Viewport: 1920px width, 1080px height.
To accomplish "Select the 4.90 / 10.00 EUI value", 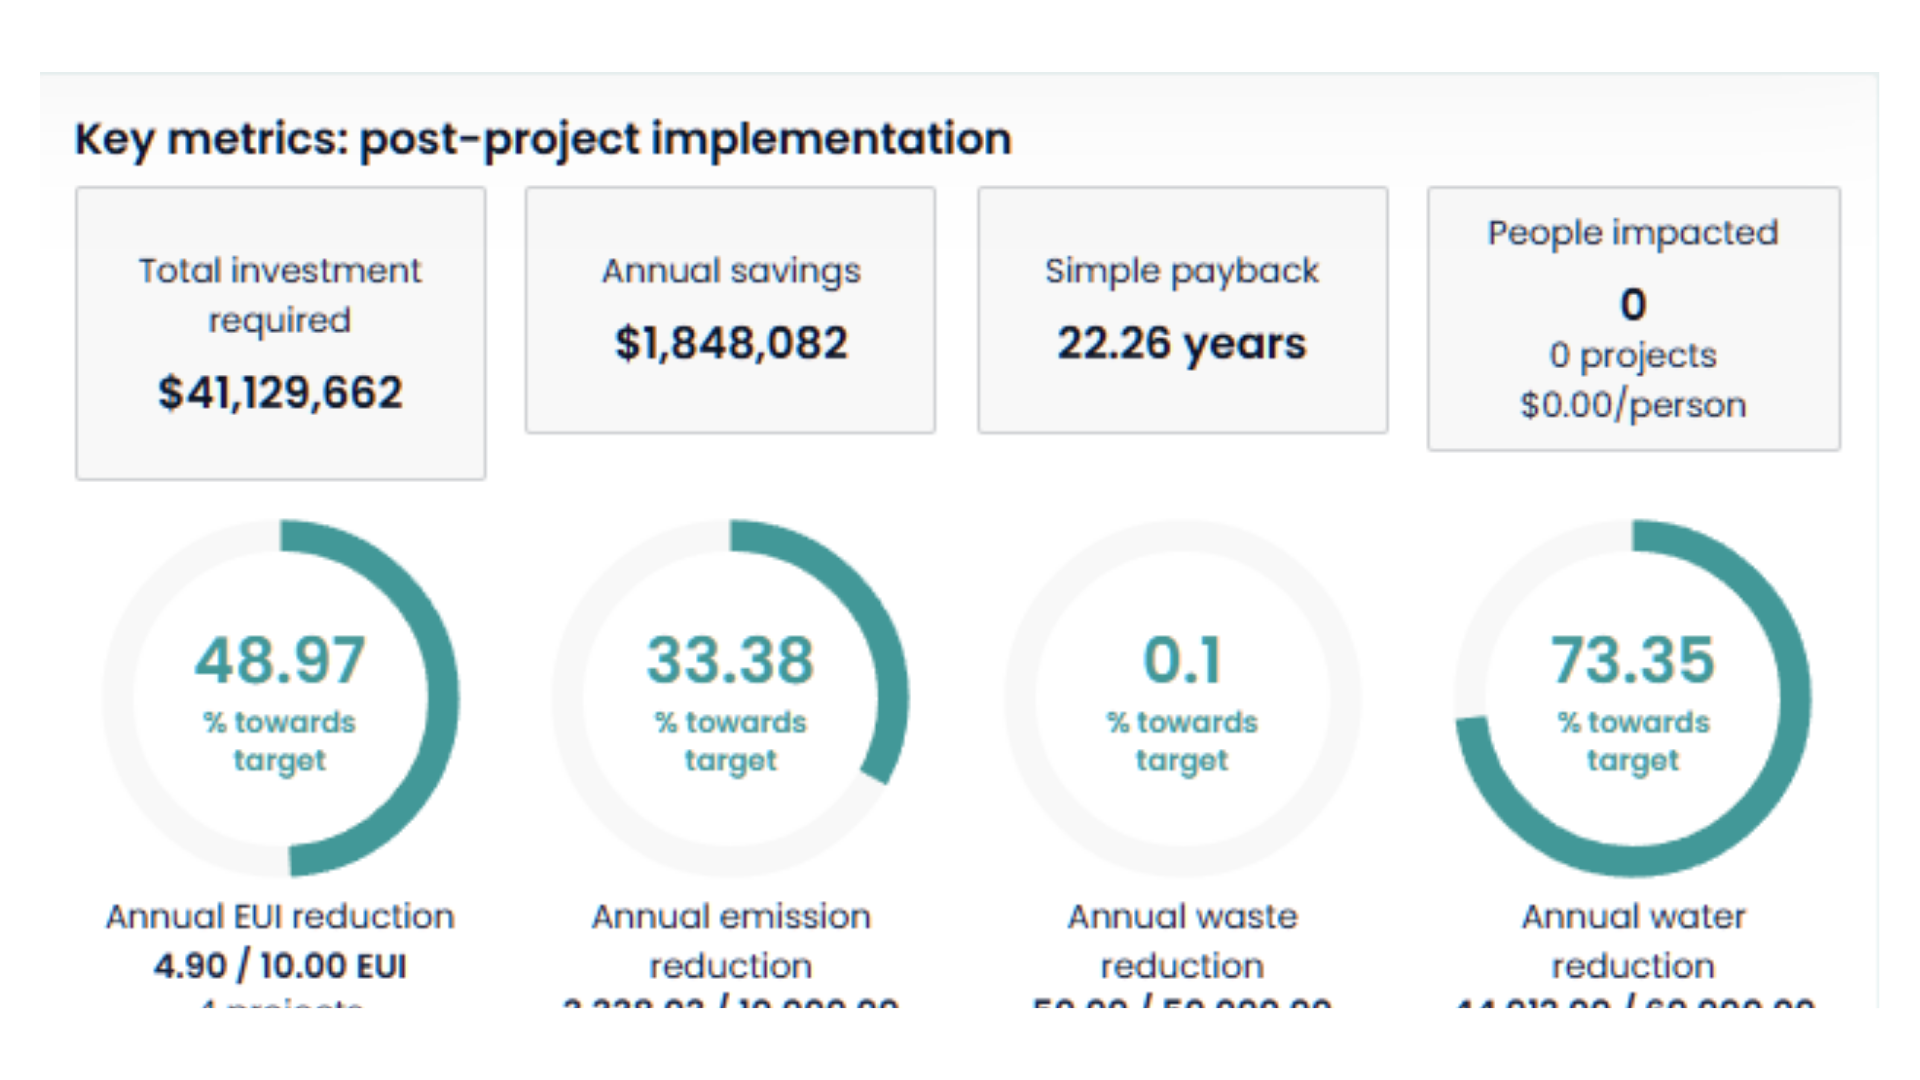I will point(282,966).
